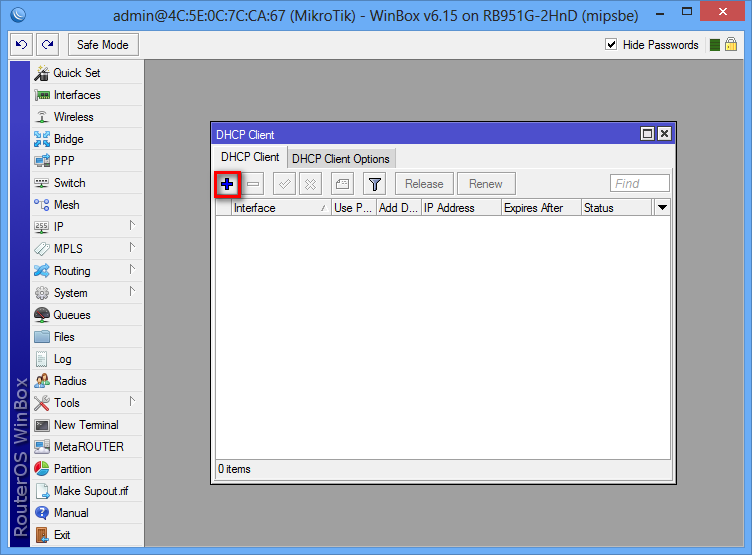This screenshot has width=752, height=555.
Task: Close the DHCP Client sub-window
Action: (x=664, y=134)
